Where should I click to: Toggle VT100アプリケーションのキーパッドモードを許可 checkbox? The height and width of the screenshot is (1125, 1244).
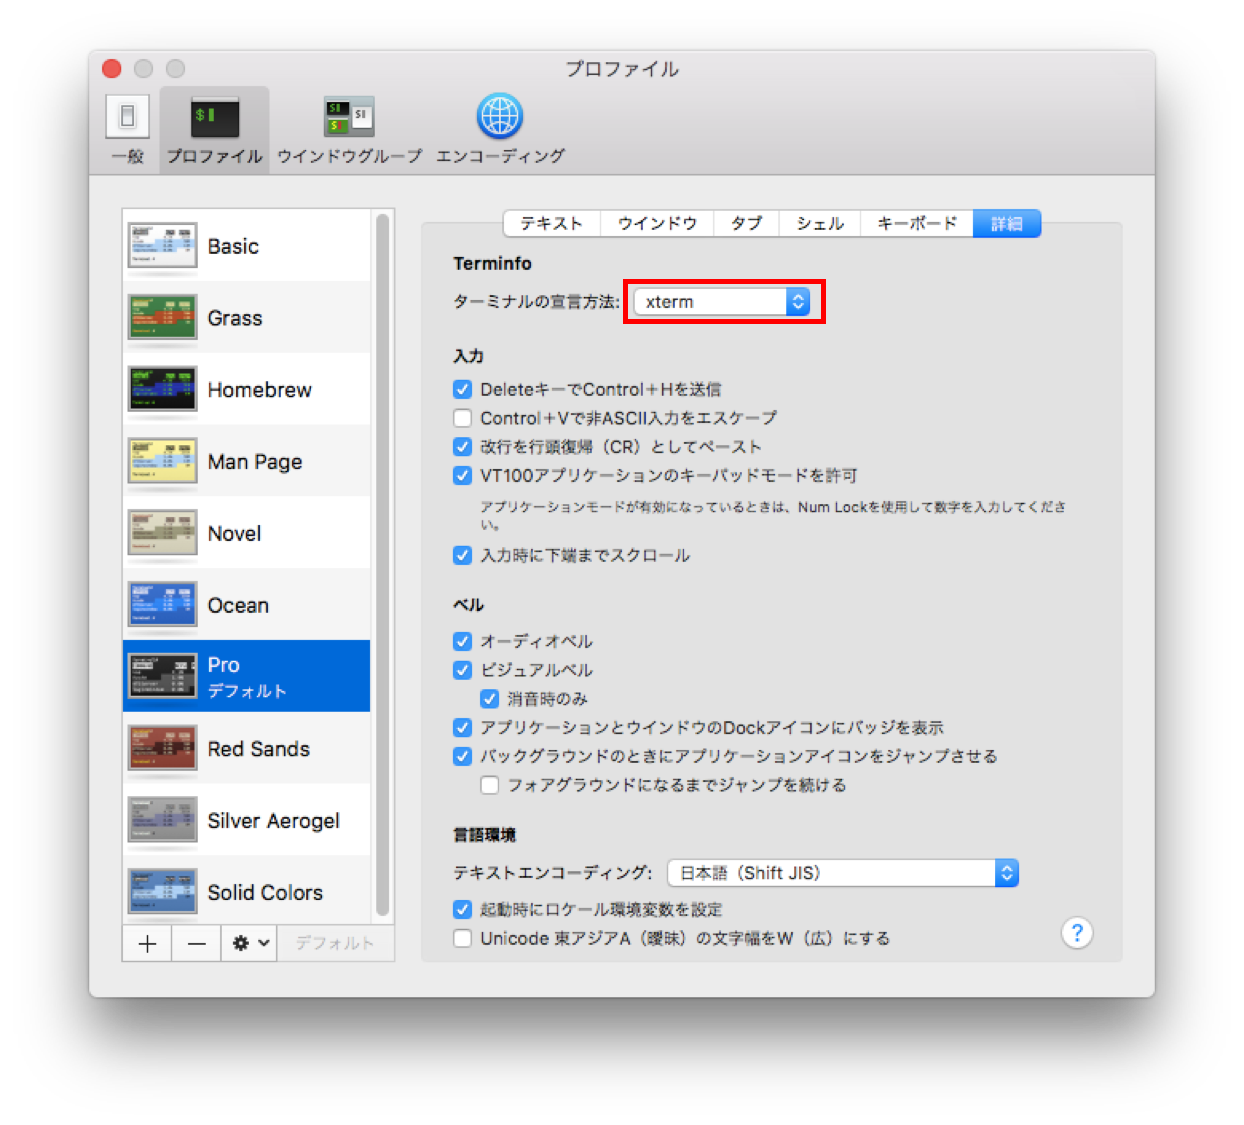click(x=462, y=475)
